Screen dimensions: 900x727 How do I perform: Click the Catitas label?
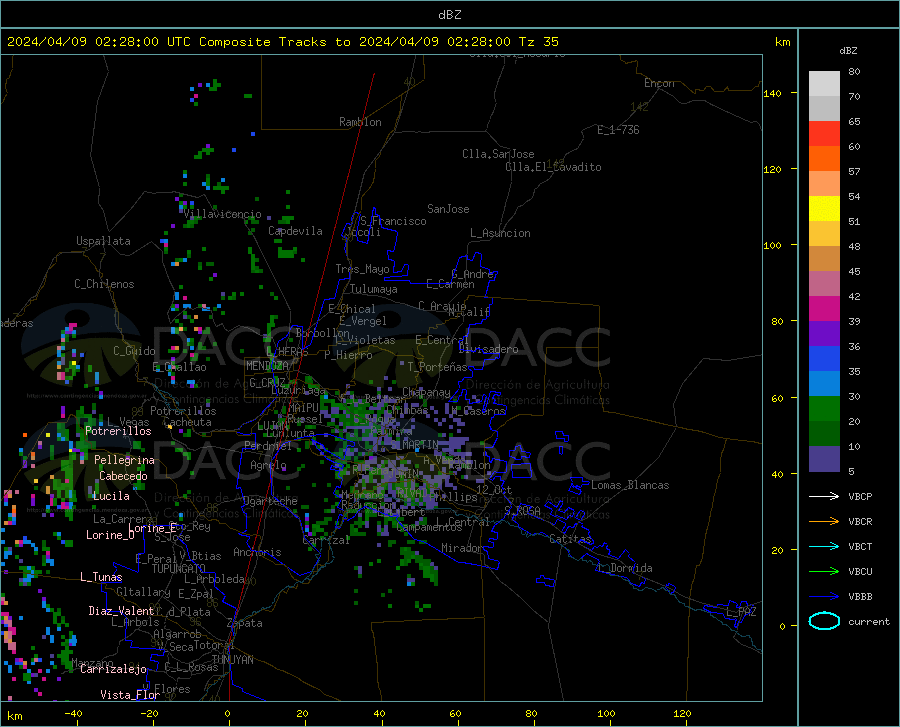tap(571, 539)
